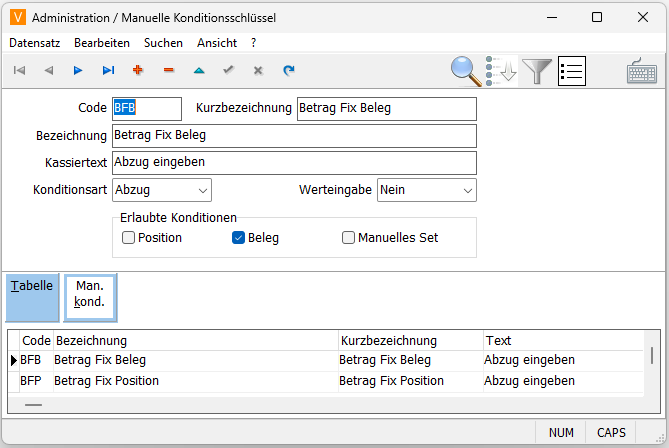The image size is (669, 448).
Task: Enable the Position checkbox
Action: tap(128, 237)
